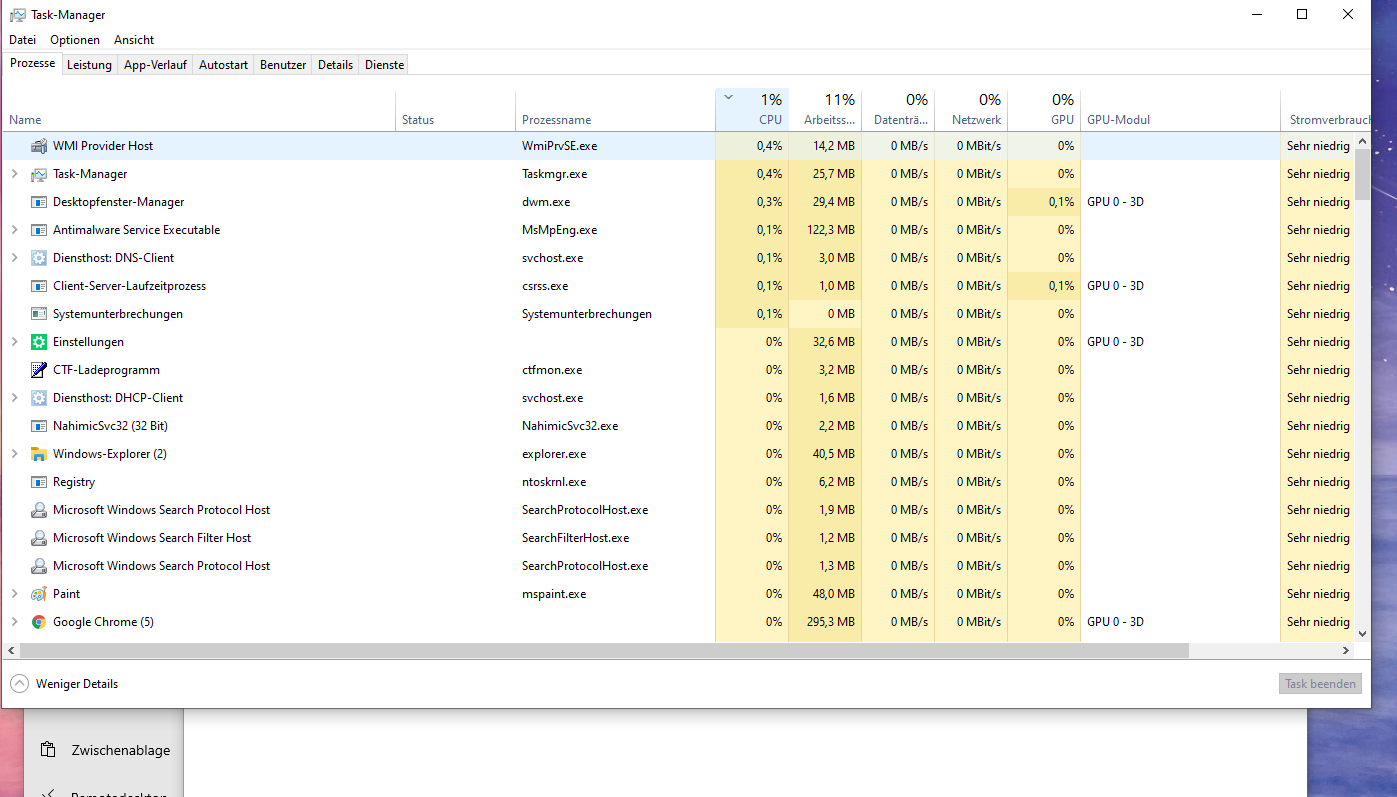Image resolution: width=1397 pixels, height=797 pixels.
Task: Open the Datei menu
Action: 22,40
